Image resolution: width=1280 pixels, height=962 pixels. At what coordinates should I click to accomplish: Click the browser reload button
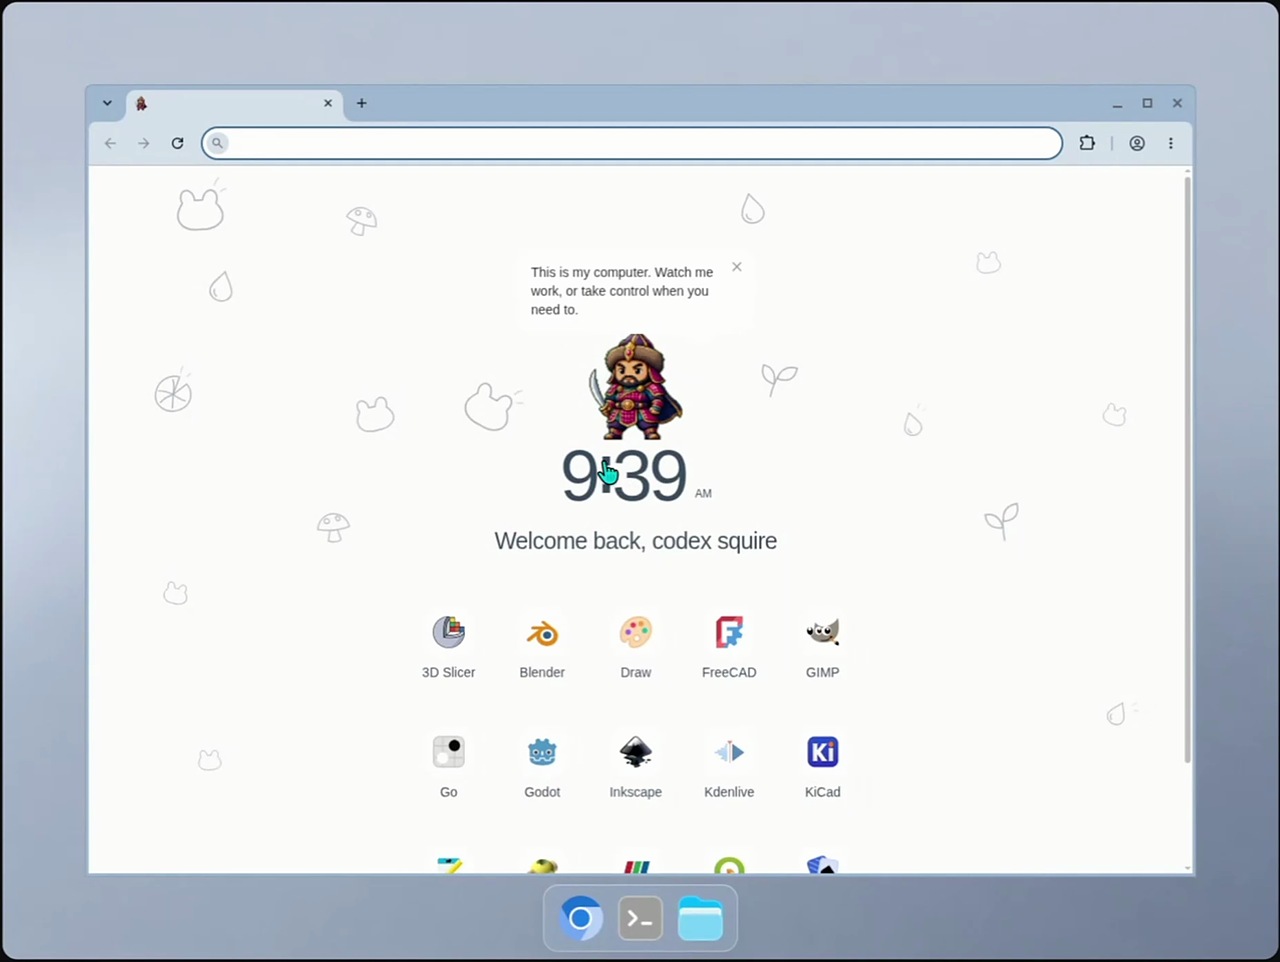click(177, 143)
